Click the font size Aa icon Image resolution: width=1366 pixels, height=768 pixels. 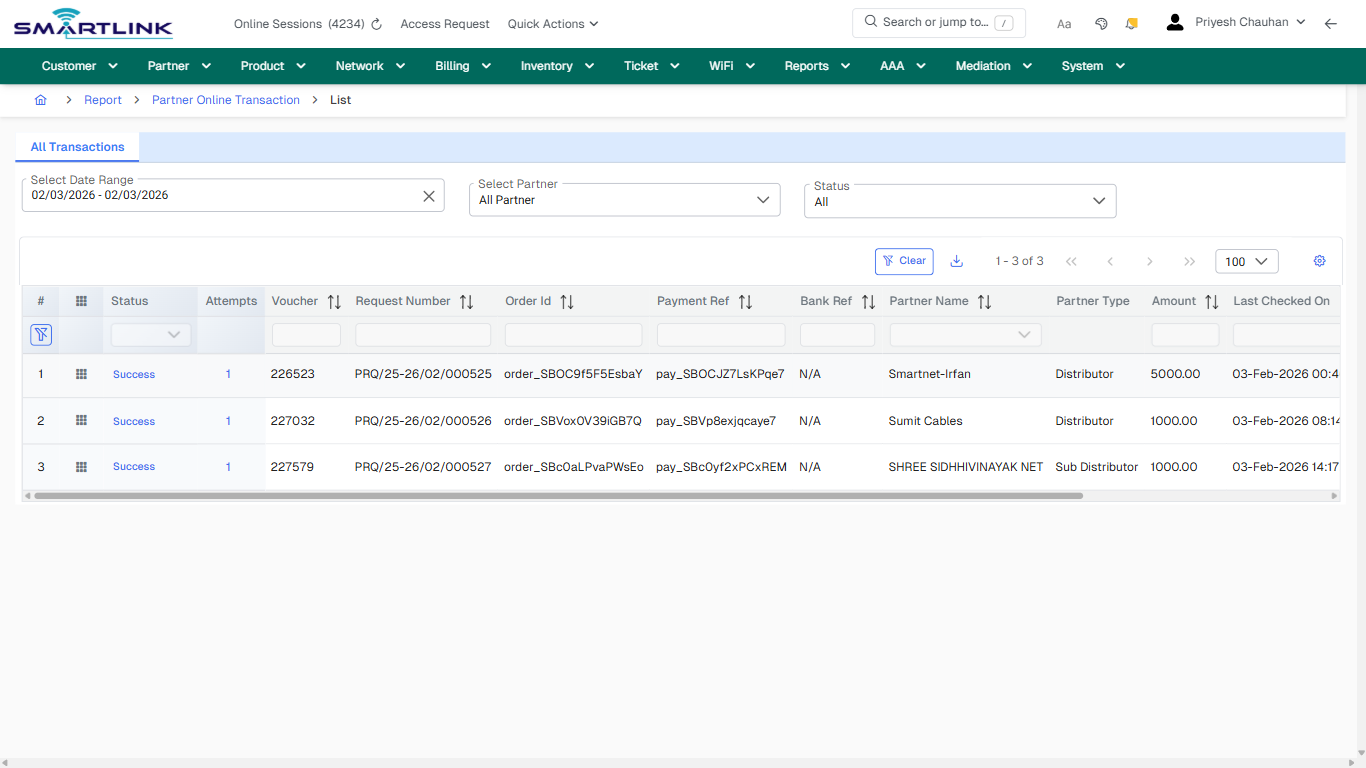coord(1064,23)
